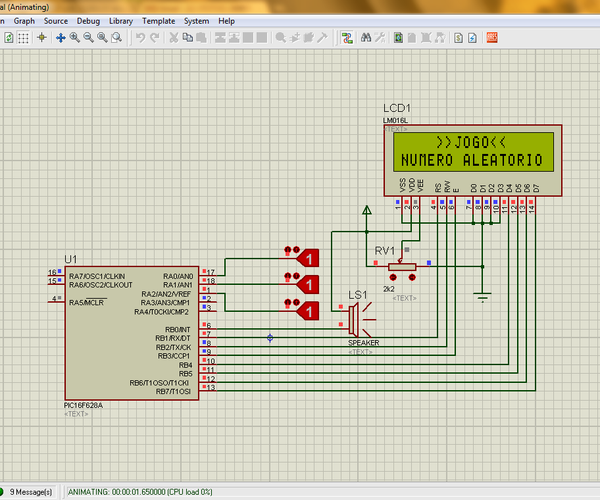
Task: Open the Library menu
Action: [x=120, y=20]
